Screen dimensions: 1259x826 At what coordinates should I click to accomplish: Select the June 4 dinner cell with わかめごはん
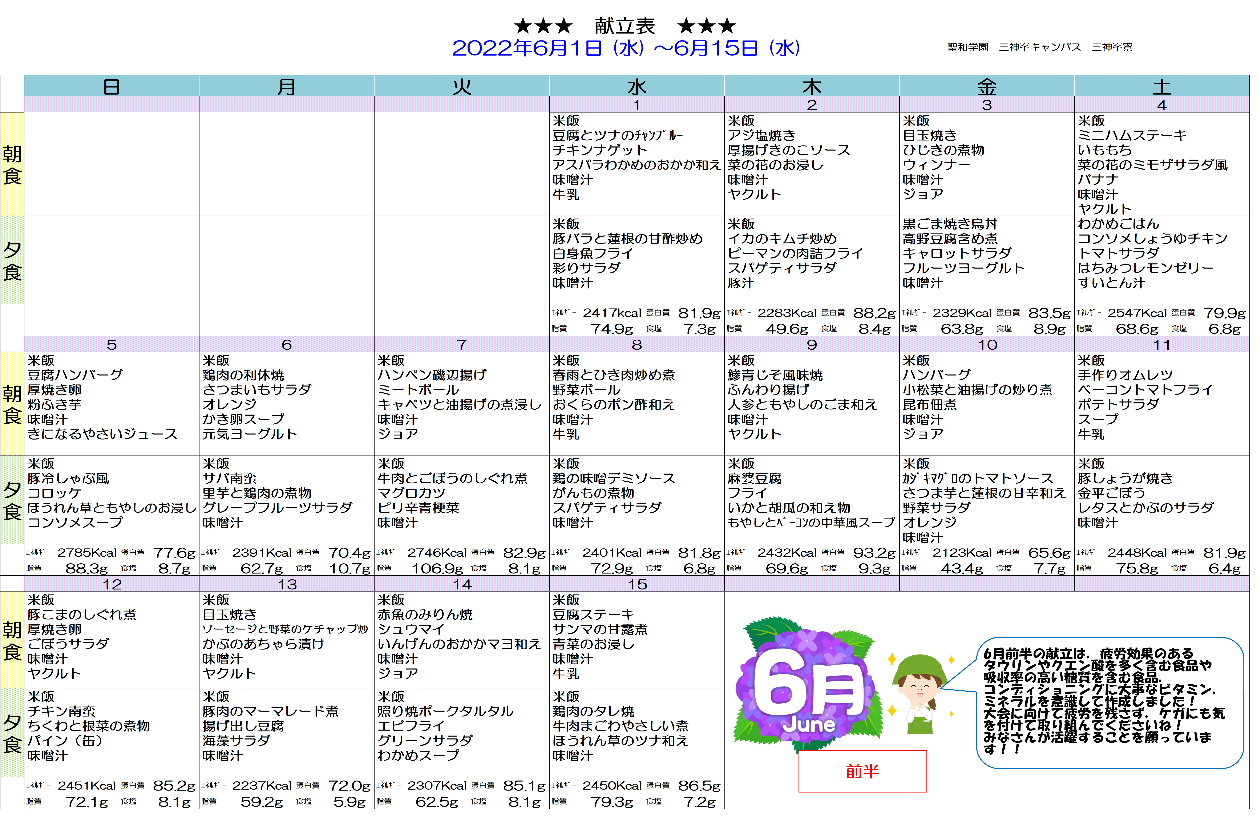1161,254
